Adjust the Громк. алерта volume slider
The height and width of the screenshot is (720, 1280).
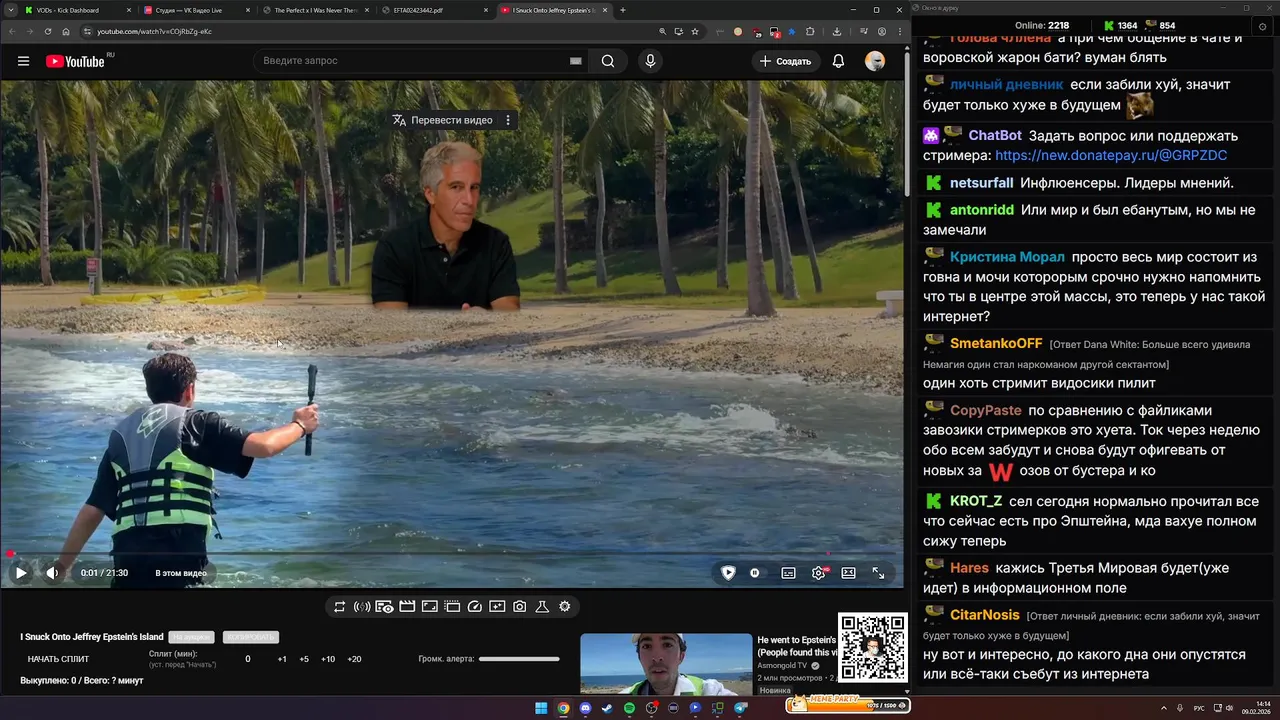coord(519,659)
